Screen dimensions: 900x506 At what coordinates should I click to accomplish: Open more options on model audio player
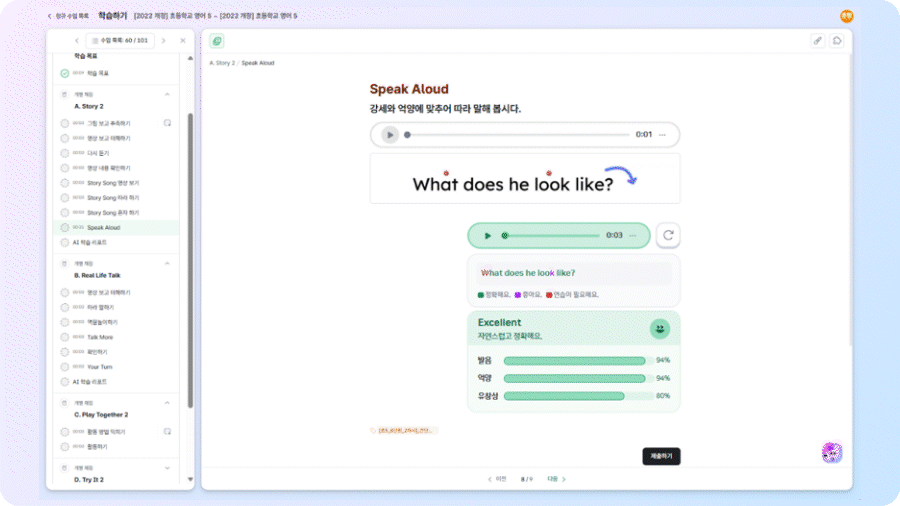tap(662, 135)
